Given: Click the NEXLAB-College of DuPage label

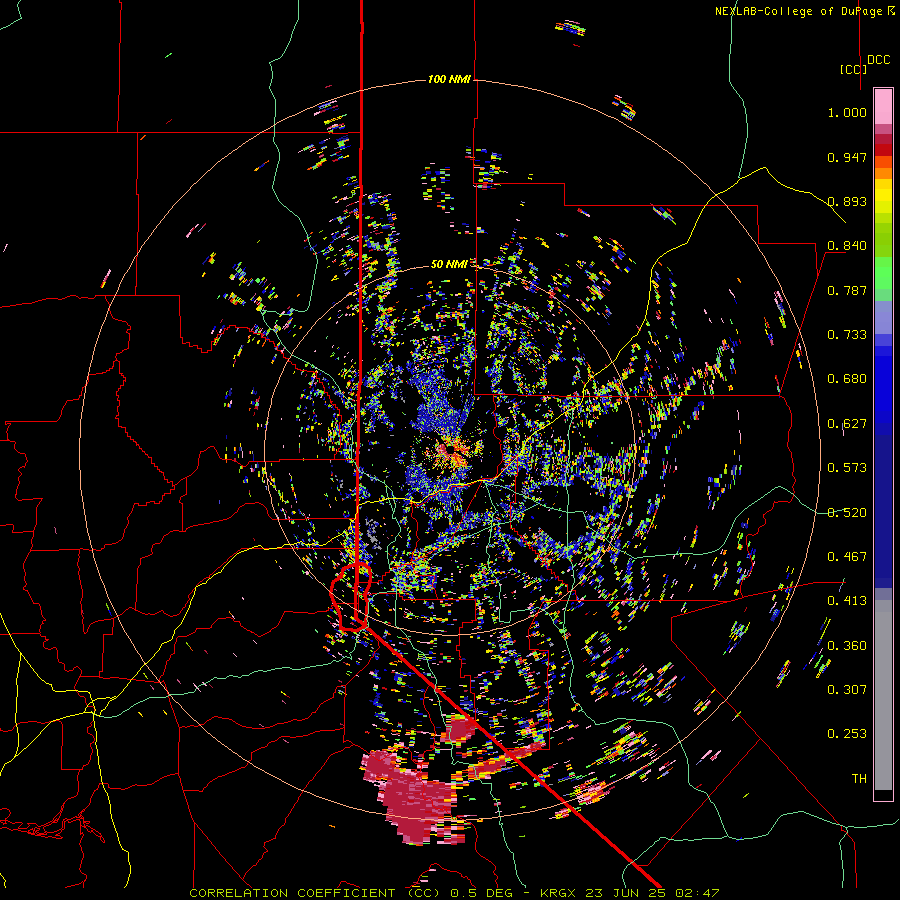Looking at the screenshot, I should (804, 11).
